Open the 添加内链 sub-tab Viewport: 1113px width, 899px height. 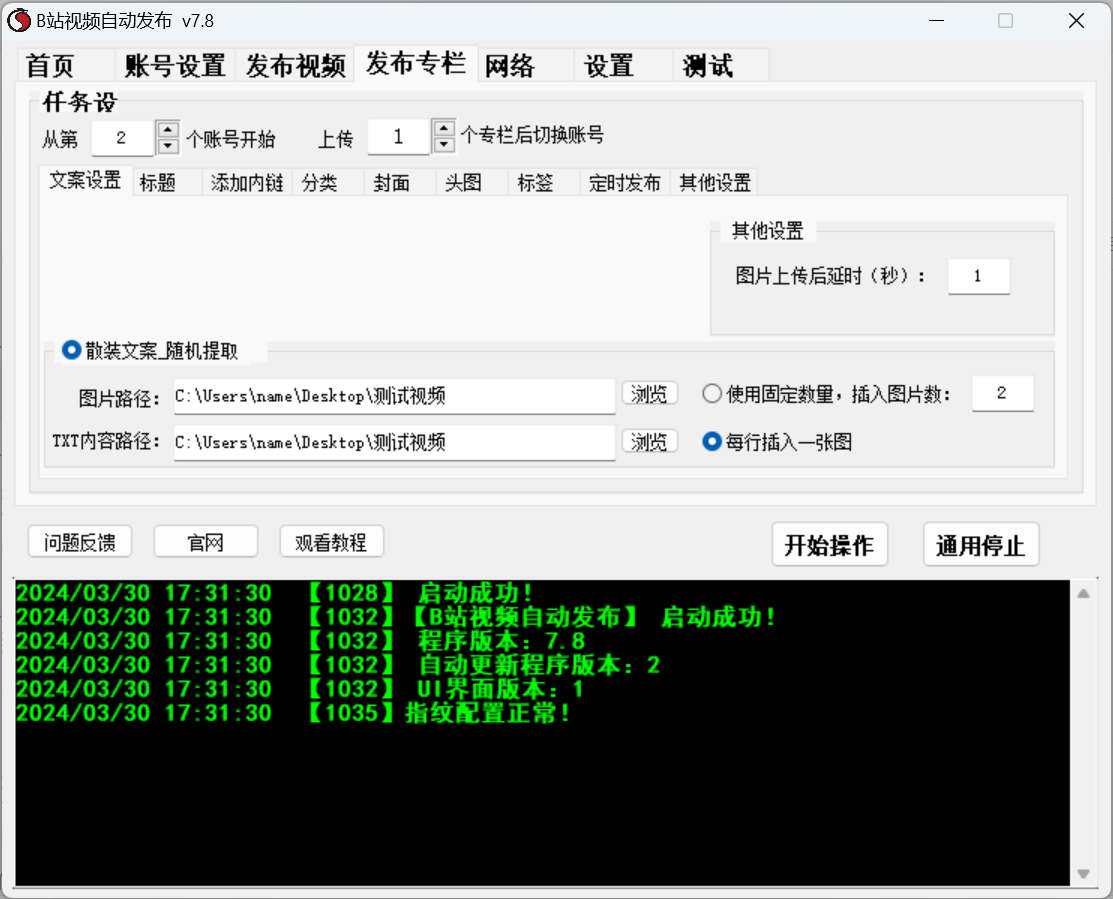click(x=247, y=183)
